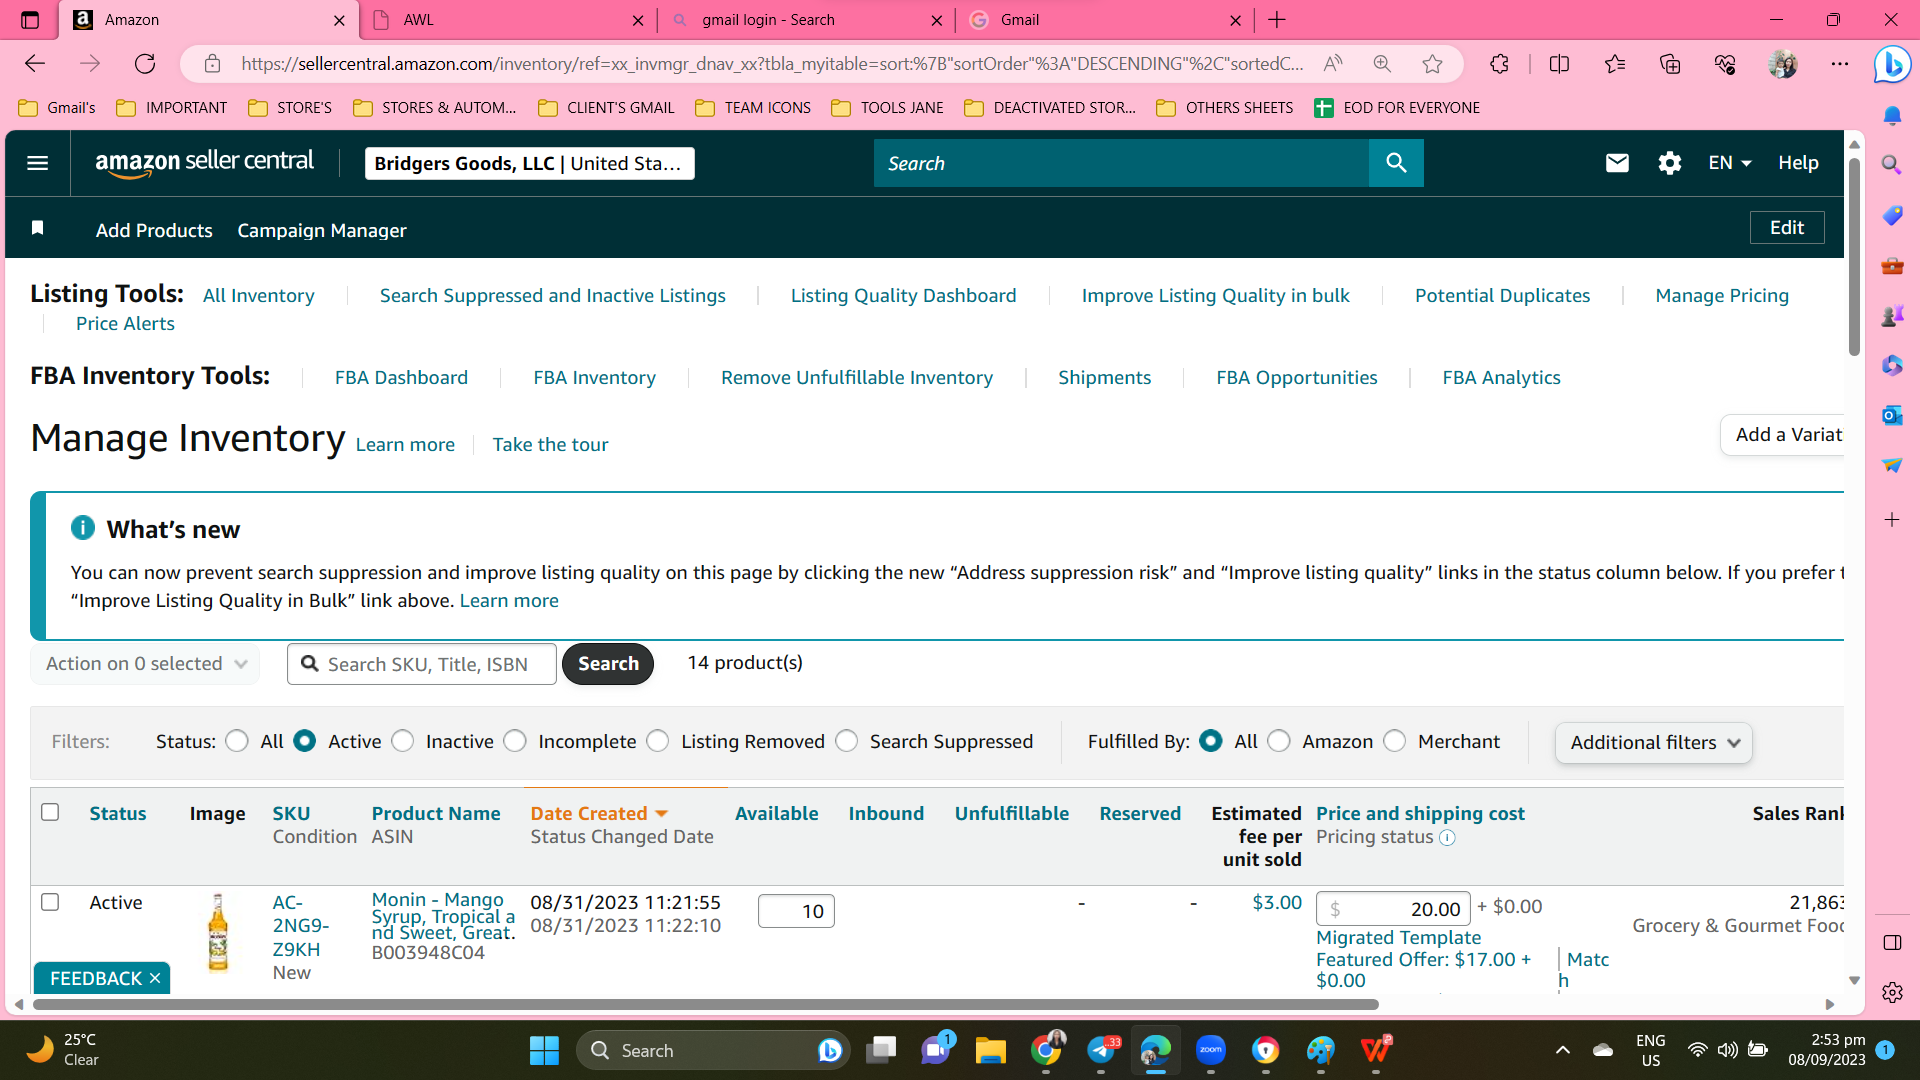Screen dimensions: 1920x1080
Task: Open the Edge sidebar notifications bell
Action: click(1892, 116)
